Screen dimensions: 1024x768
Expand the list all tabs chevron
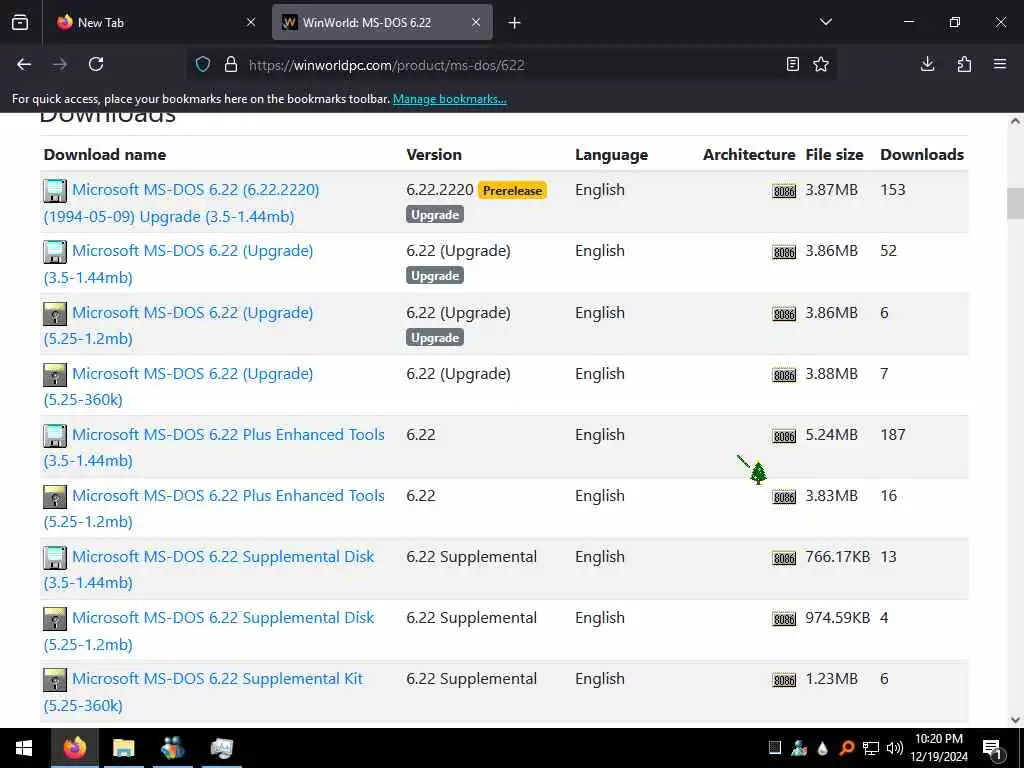825,22
